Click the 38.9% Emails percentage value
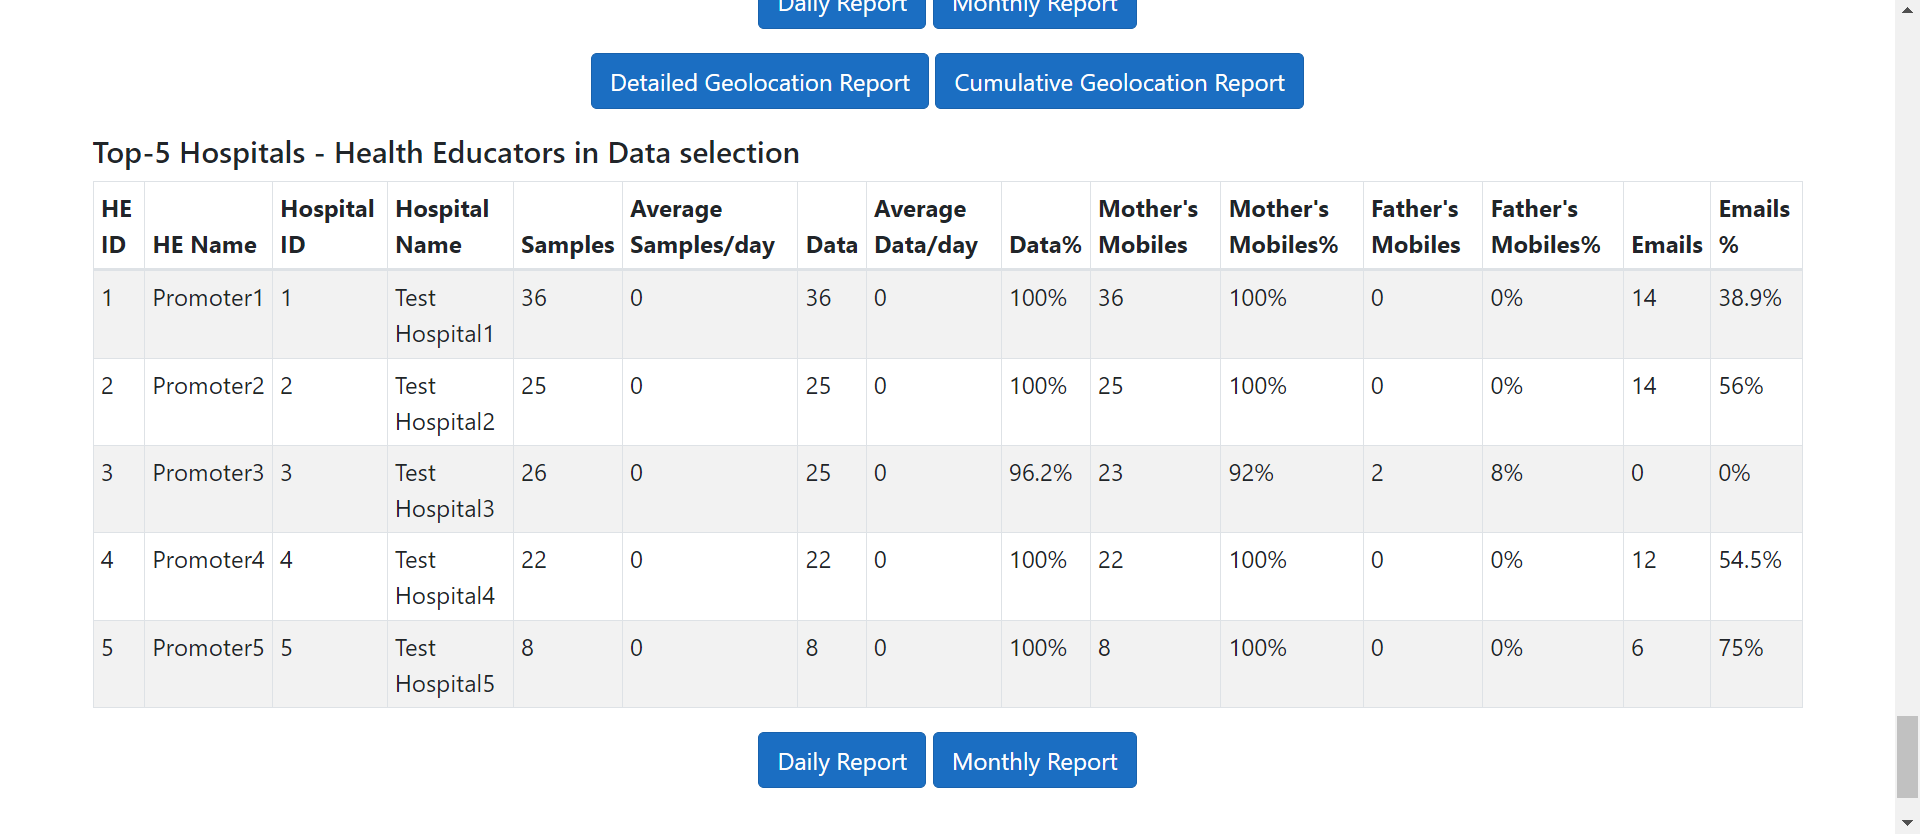This screenshot has width=1920, height=834. 1749,298
